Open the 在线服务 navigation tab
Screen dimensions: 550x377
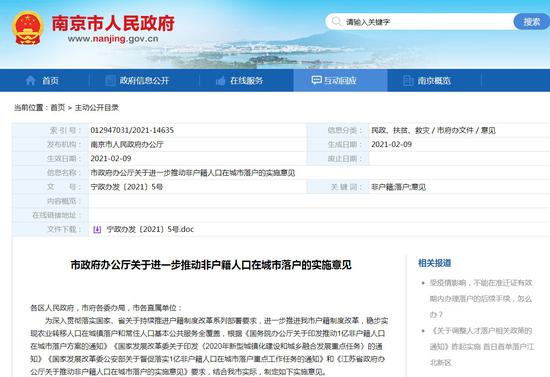[x=246, y=81]
